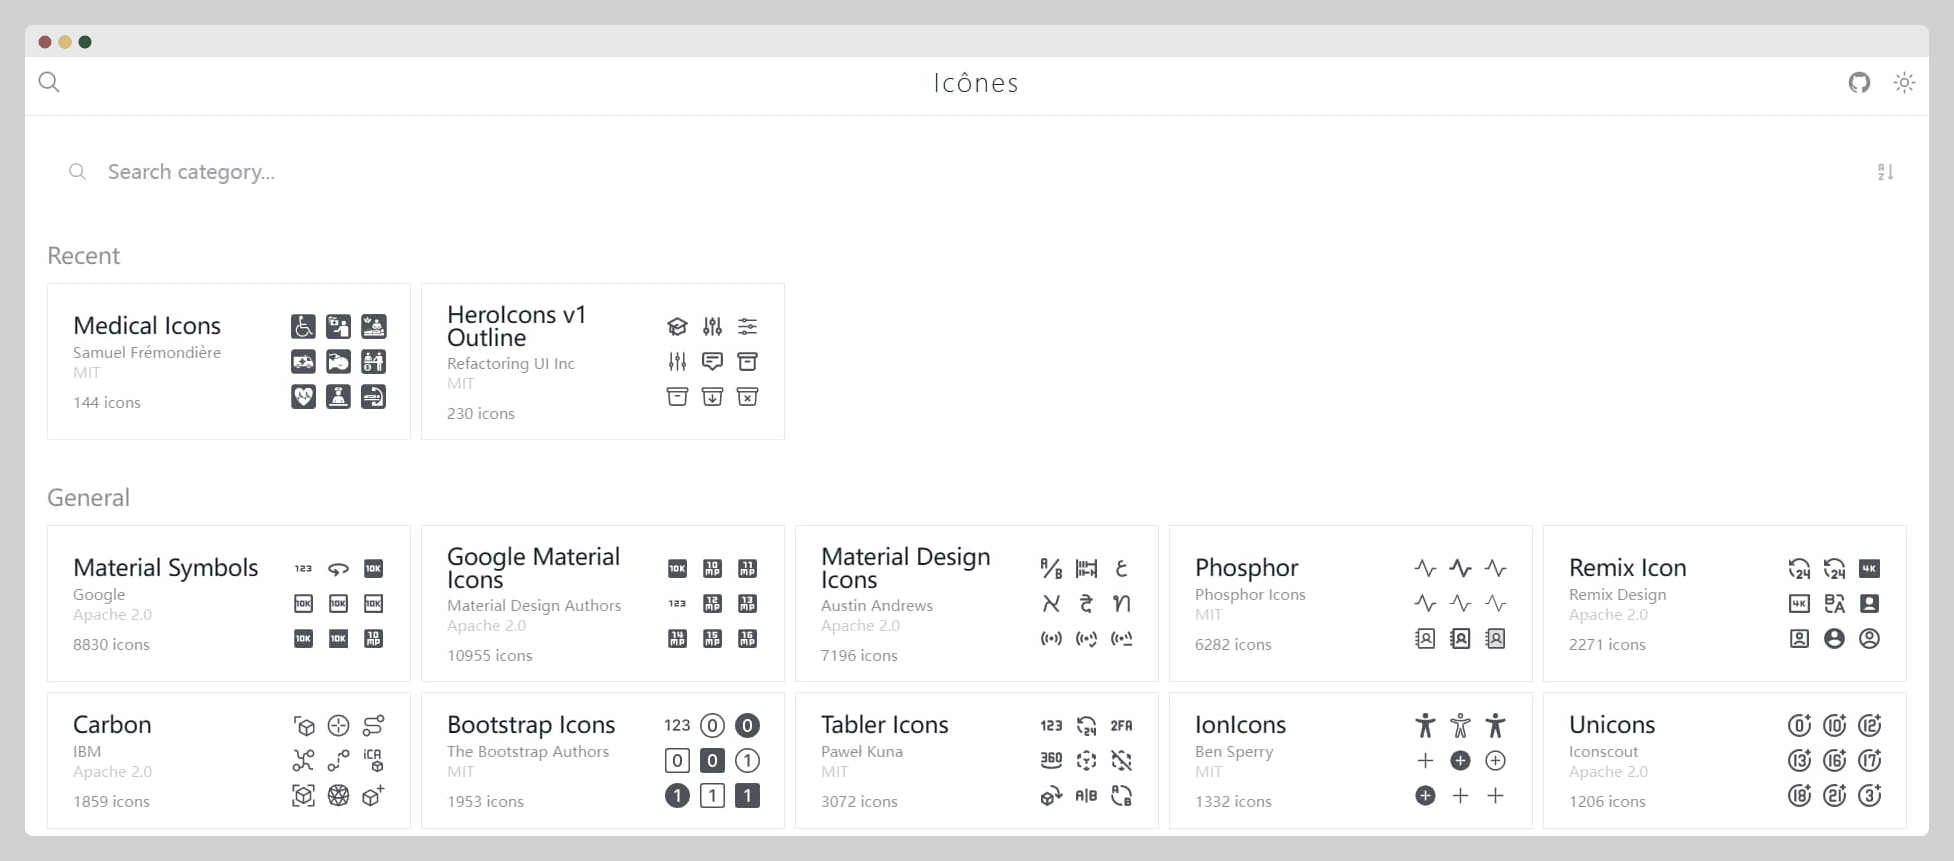The height and width of the screenshot is (861, 1954).
Task: Open Google Material Icons collection
Action: pos(533,568)
